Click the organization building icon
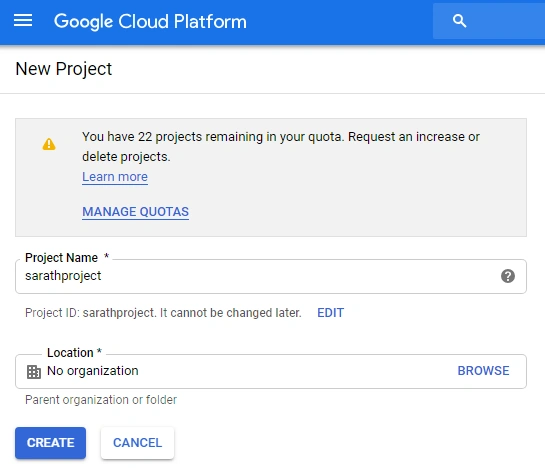 [x=34, y=372]
